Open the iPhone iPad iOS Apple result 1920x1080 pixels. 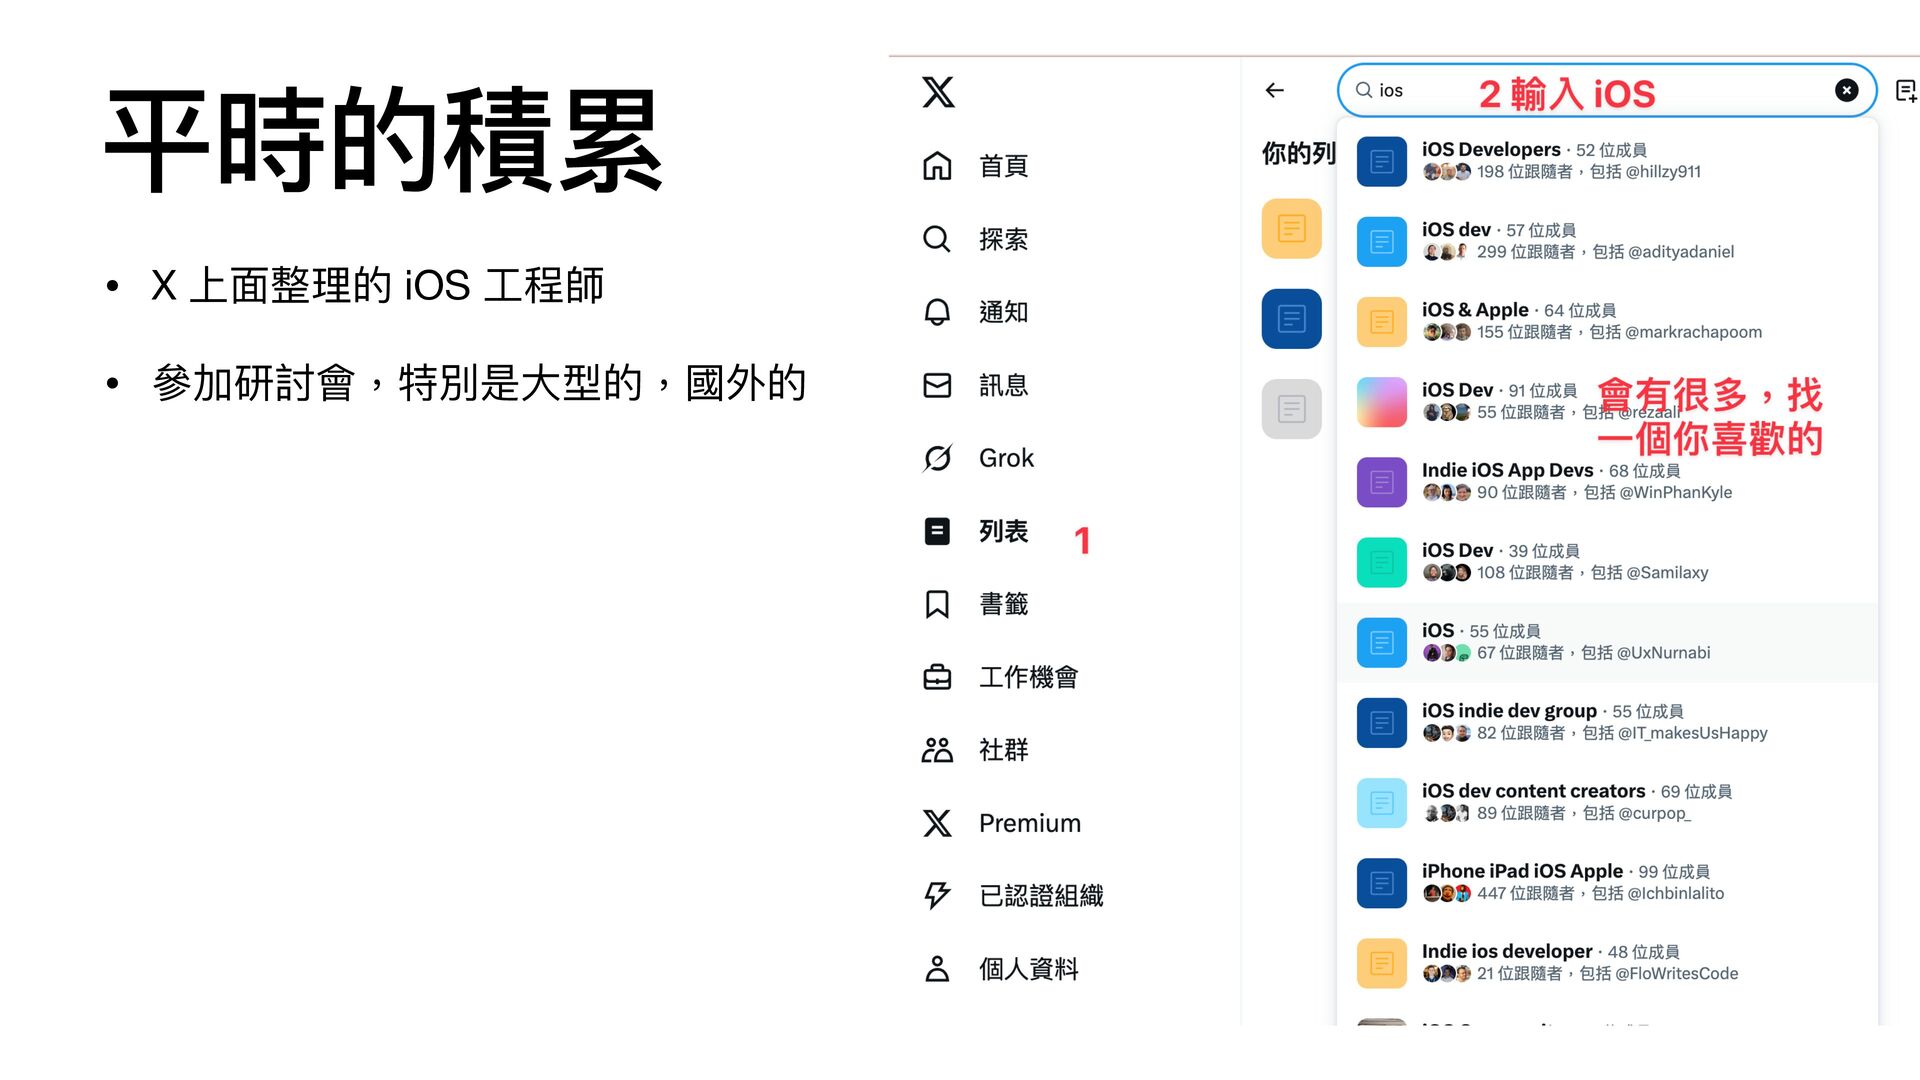[1607, 883]
